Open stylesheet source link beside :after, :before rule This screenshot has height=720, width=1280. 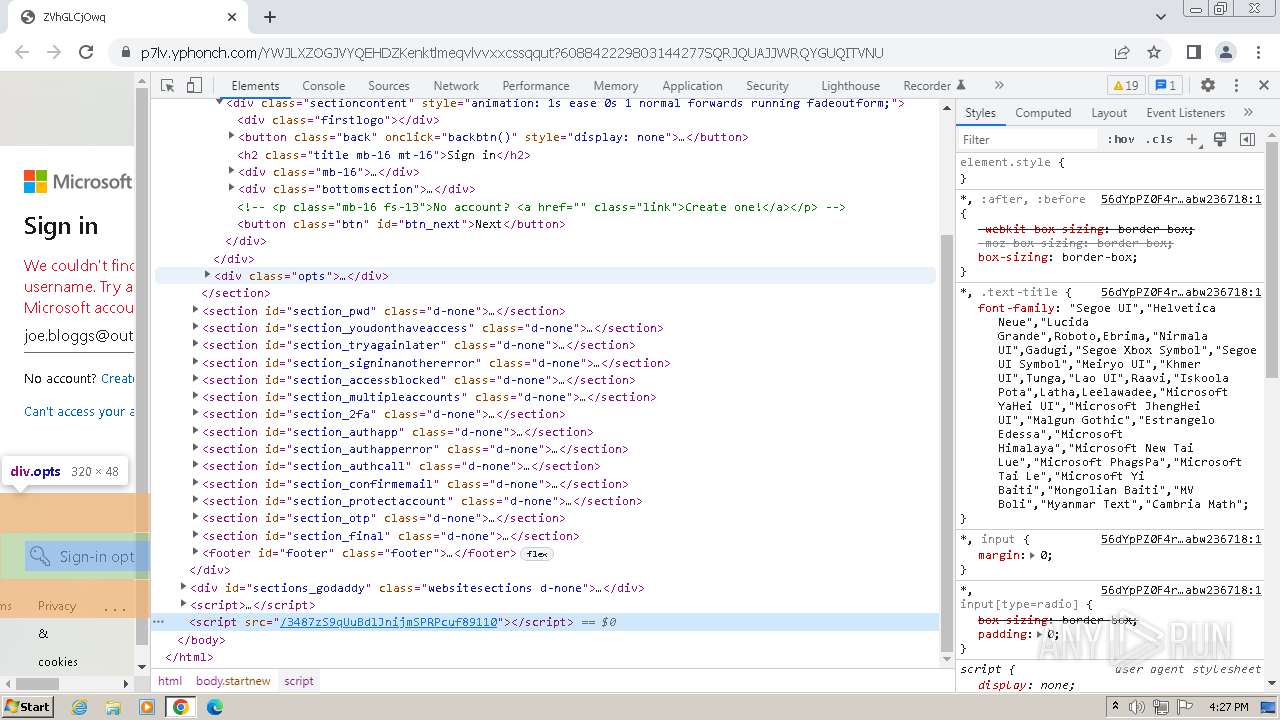[x=1181, y=199]
